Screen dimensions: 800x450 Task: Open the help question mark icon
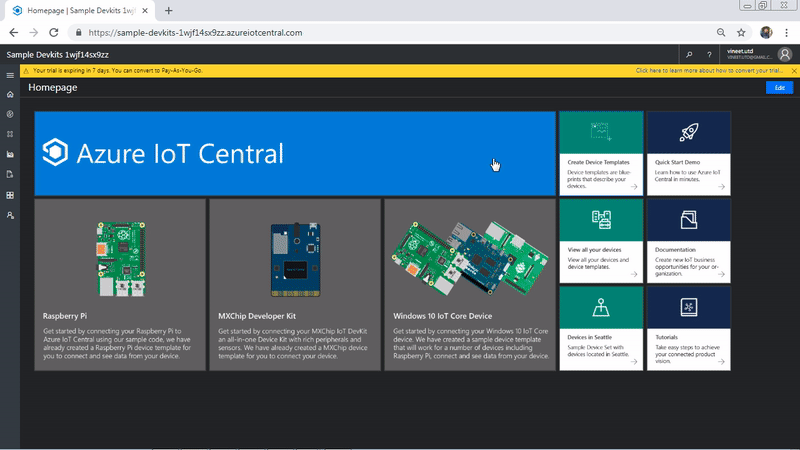[x=709, y=55]
